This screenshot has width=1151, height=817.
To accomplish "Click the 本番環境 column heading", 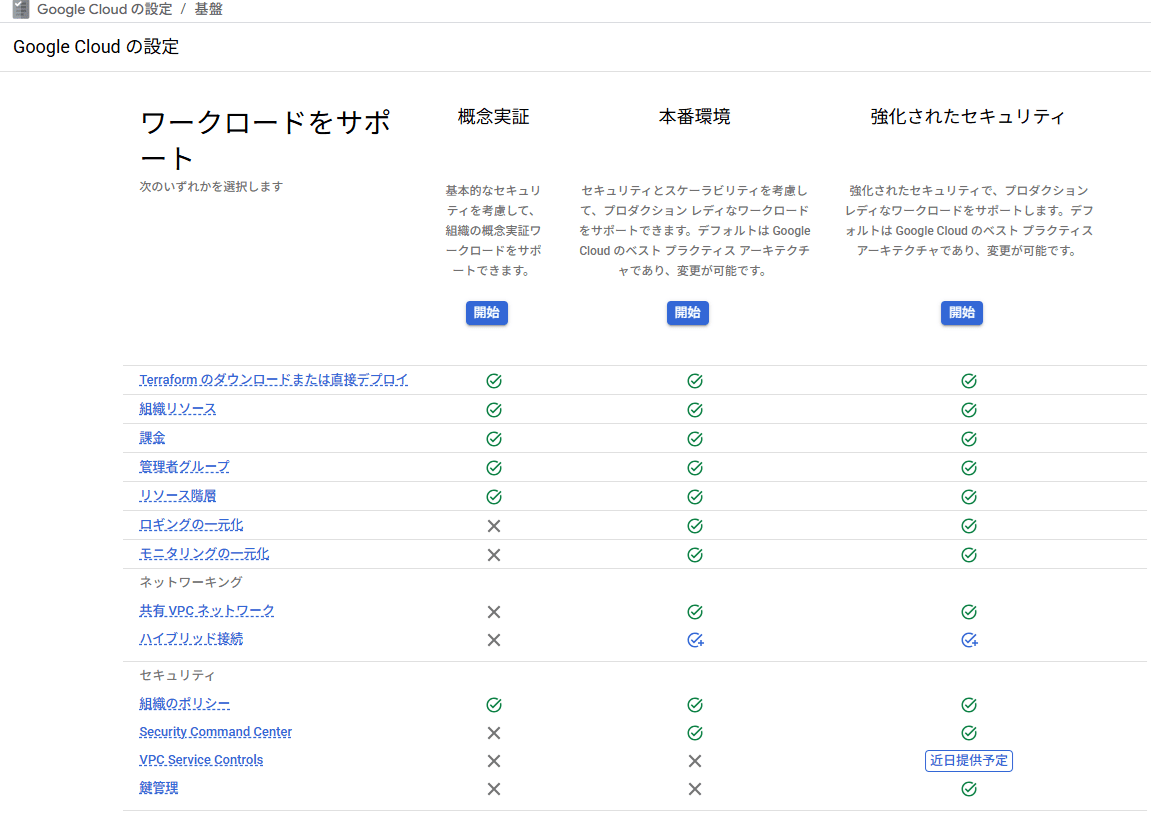I will tap(694, 117).
